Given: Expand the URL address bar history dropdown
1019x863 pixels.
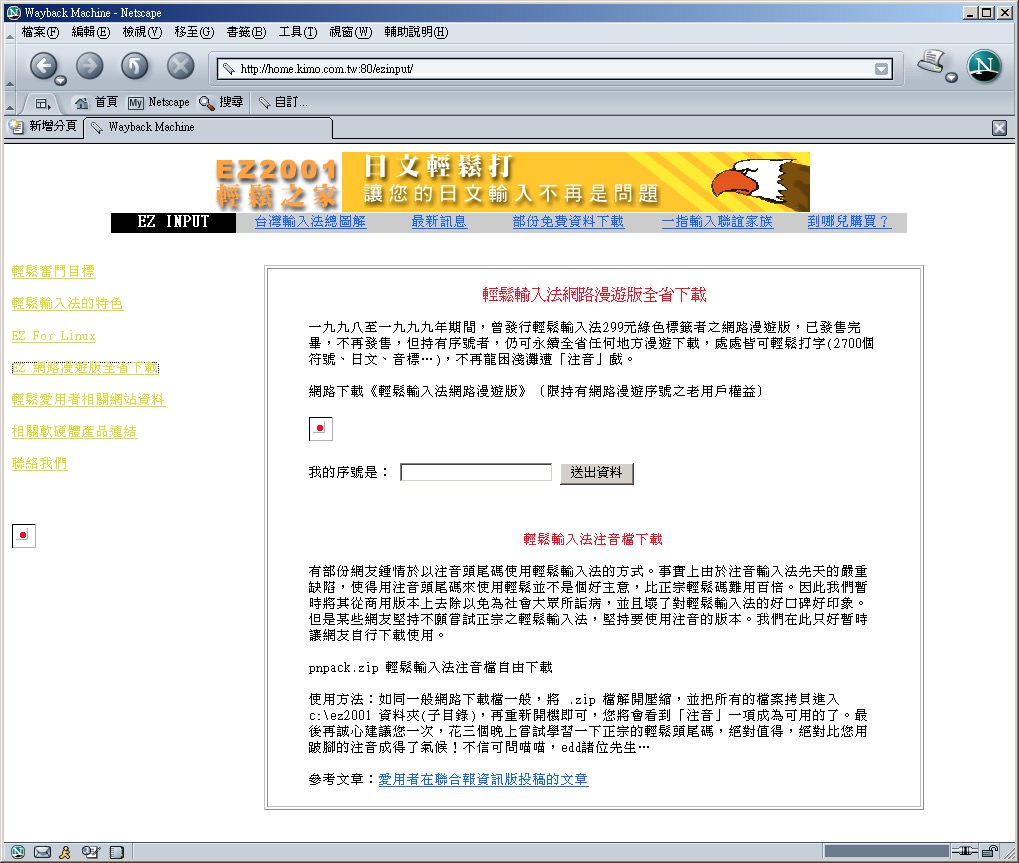Looking at the screenshot, I should (x=881, y=69).
